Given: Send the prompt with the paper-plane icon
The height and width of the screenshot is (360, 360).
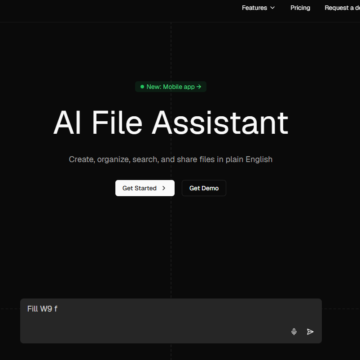Looking at the screenshot, I should tap(310, 331).
